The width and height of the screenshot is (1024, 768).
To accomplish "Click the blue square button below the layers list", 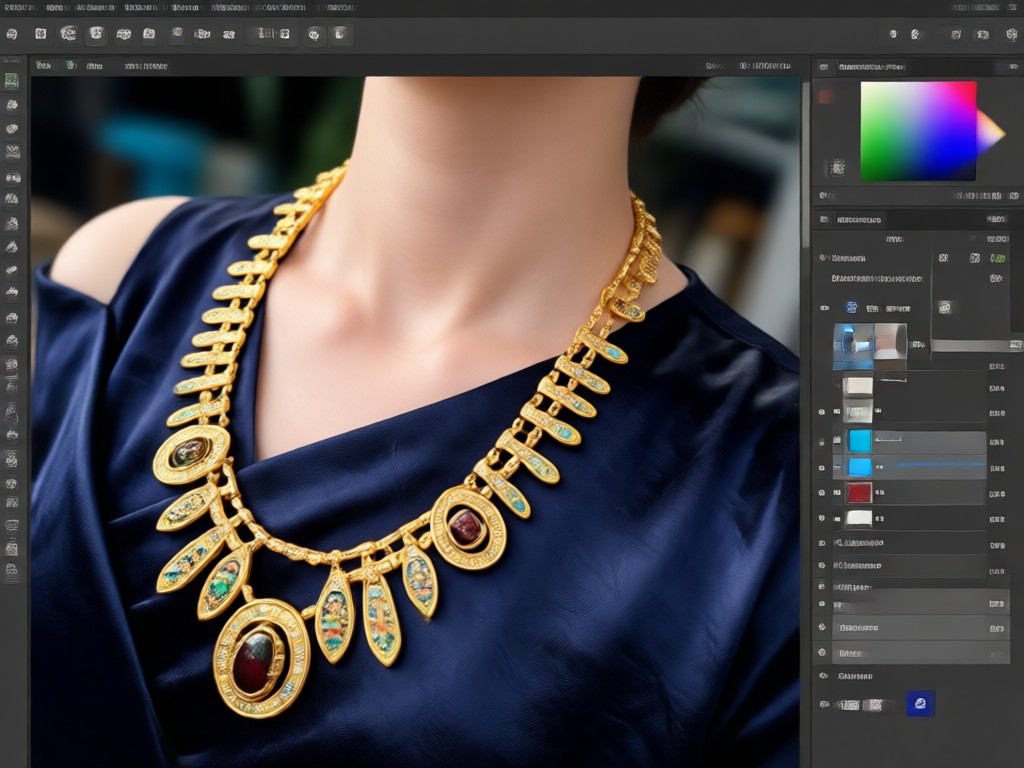I will (x=920, y=703).
